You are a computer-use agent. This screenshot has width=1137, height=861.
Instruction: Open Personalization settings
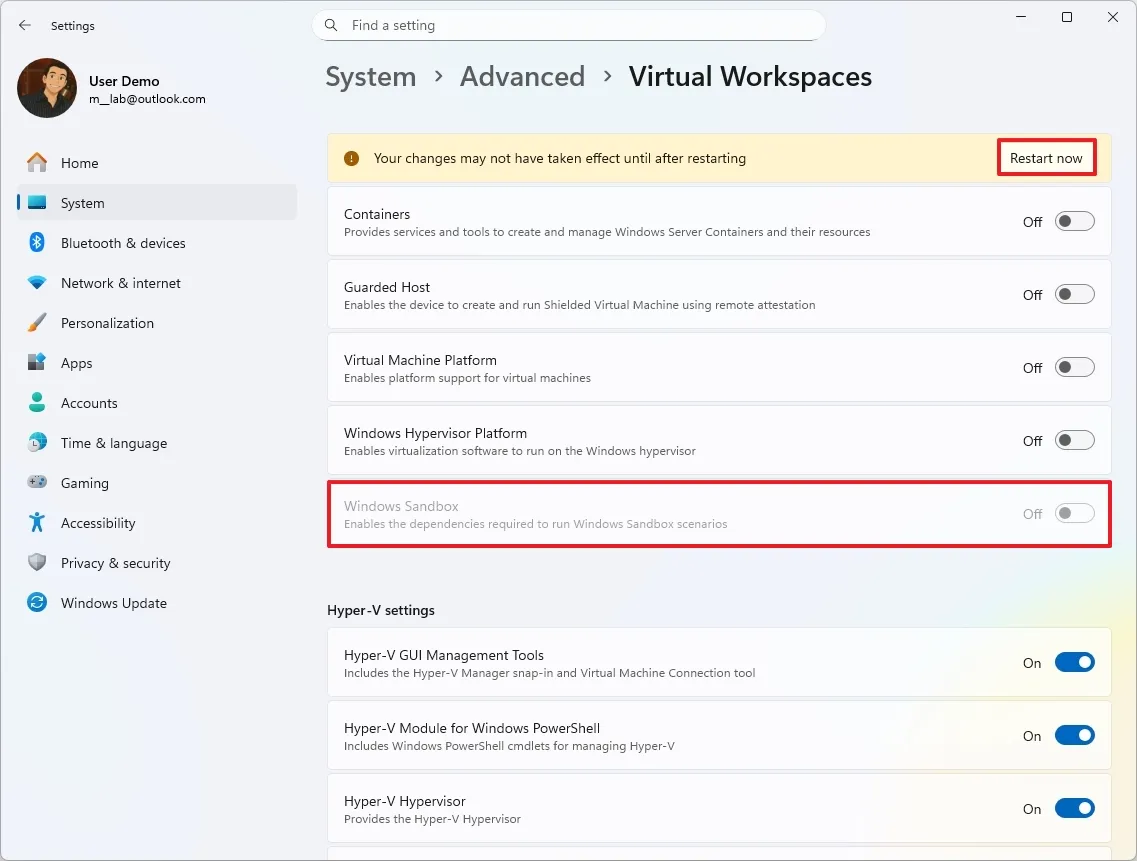108,323
